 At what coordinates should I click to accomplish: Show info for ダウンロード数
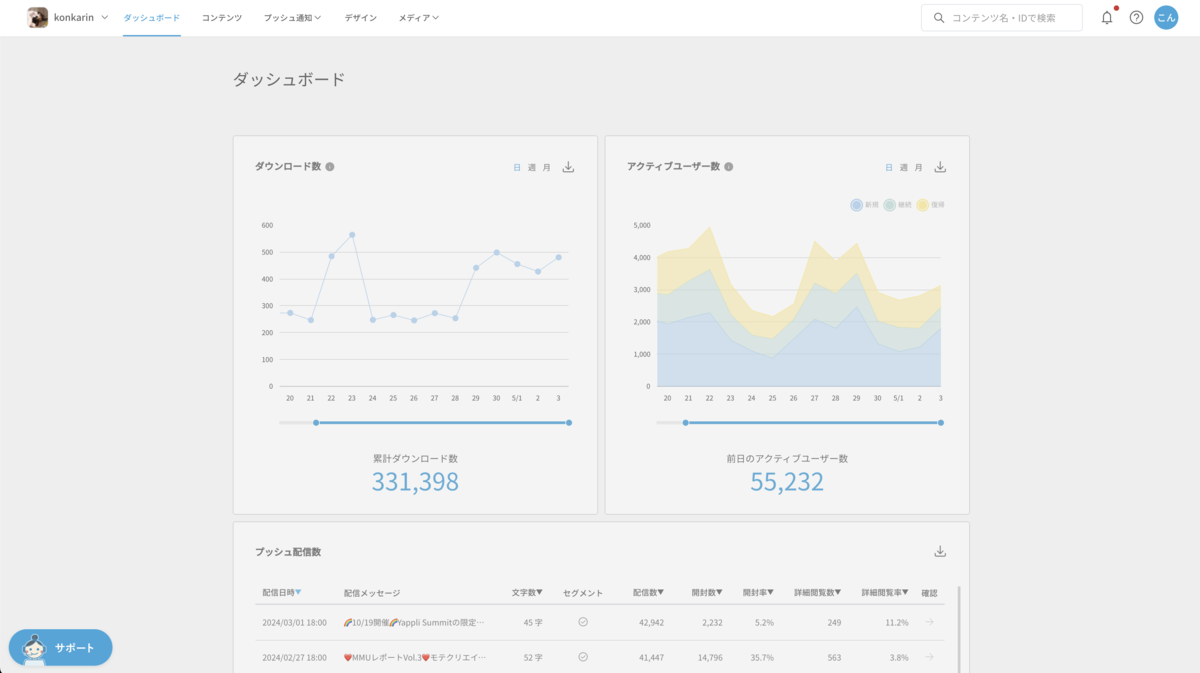[330, 167]
